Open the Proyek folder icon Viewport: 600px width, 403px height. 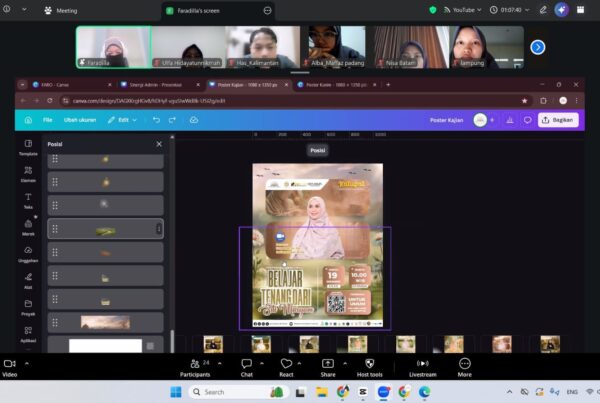tap(28, 305)
